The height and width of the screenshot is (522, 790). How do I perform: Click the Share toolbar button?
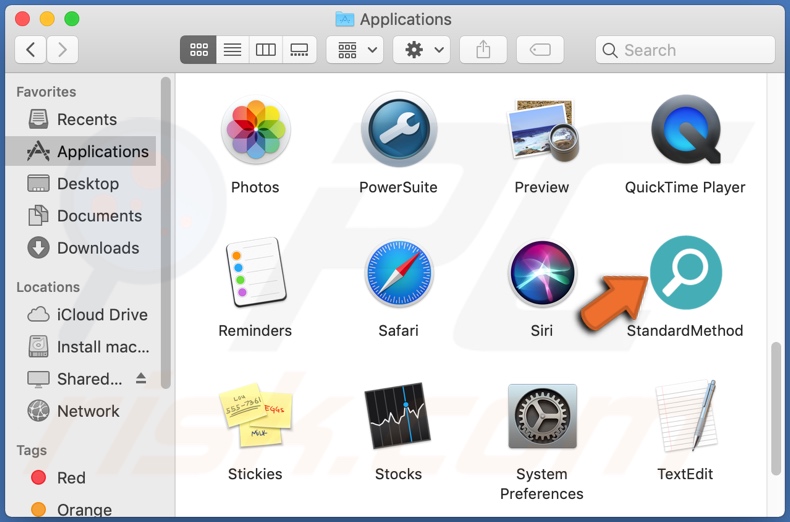(483, 50)
